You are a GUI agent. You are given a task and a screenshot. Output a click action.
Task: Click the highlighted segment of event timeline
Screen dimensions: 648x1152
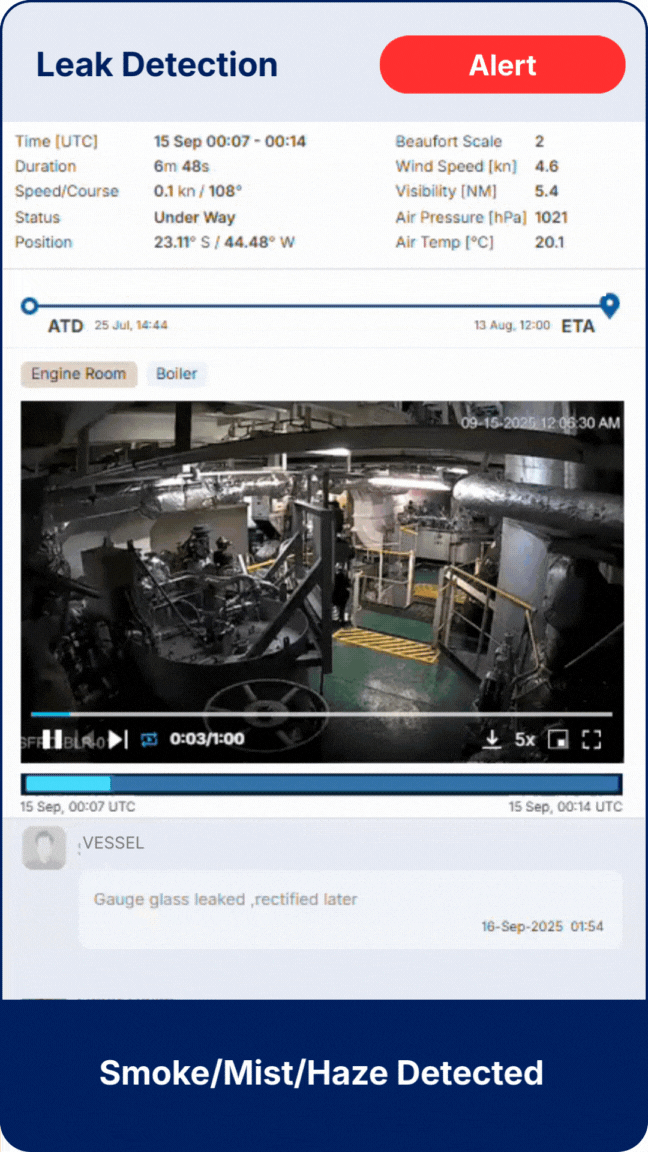pyautogui.click(x=67, y=784)
